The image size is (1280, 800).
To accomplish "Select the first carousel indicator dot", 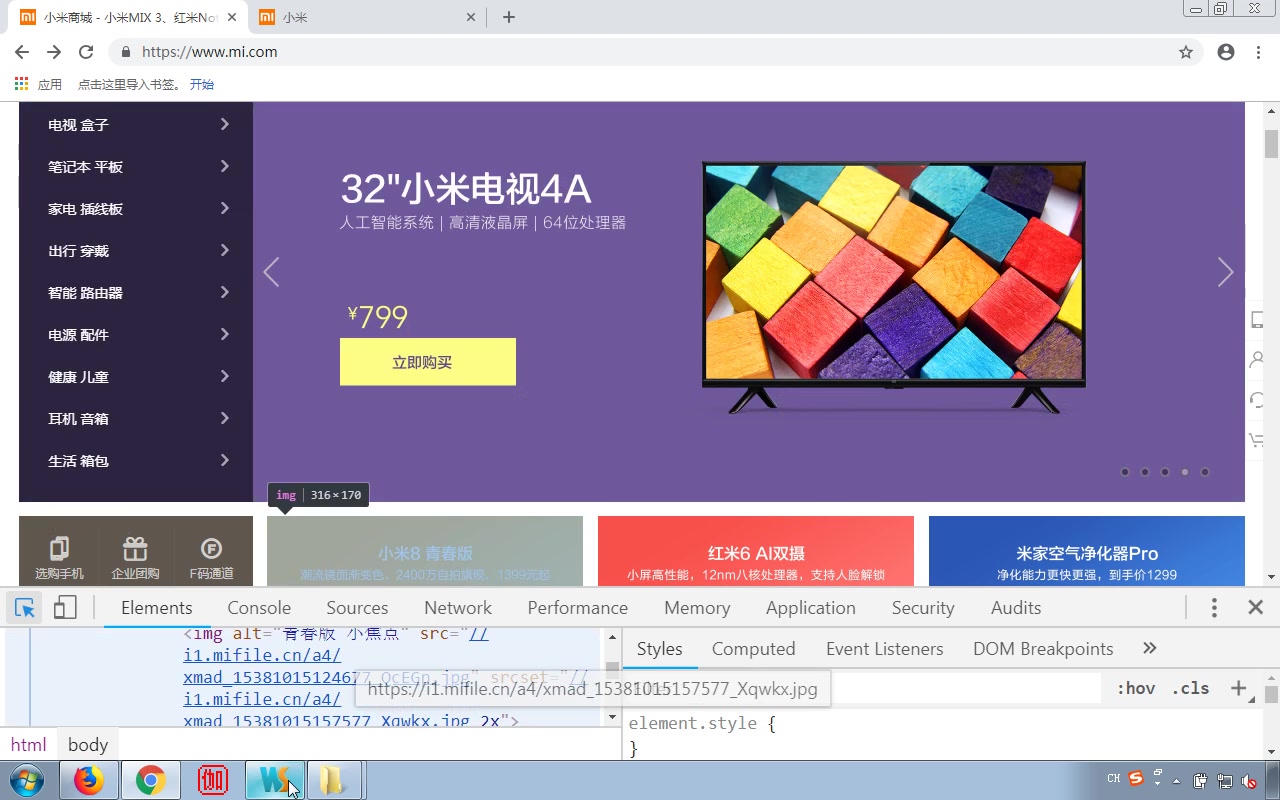I will (x=1125, y=472).
